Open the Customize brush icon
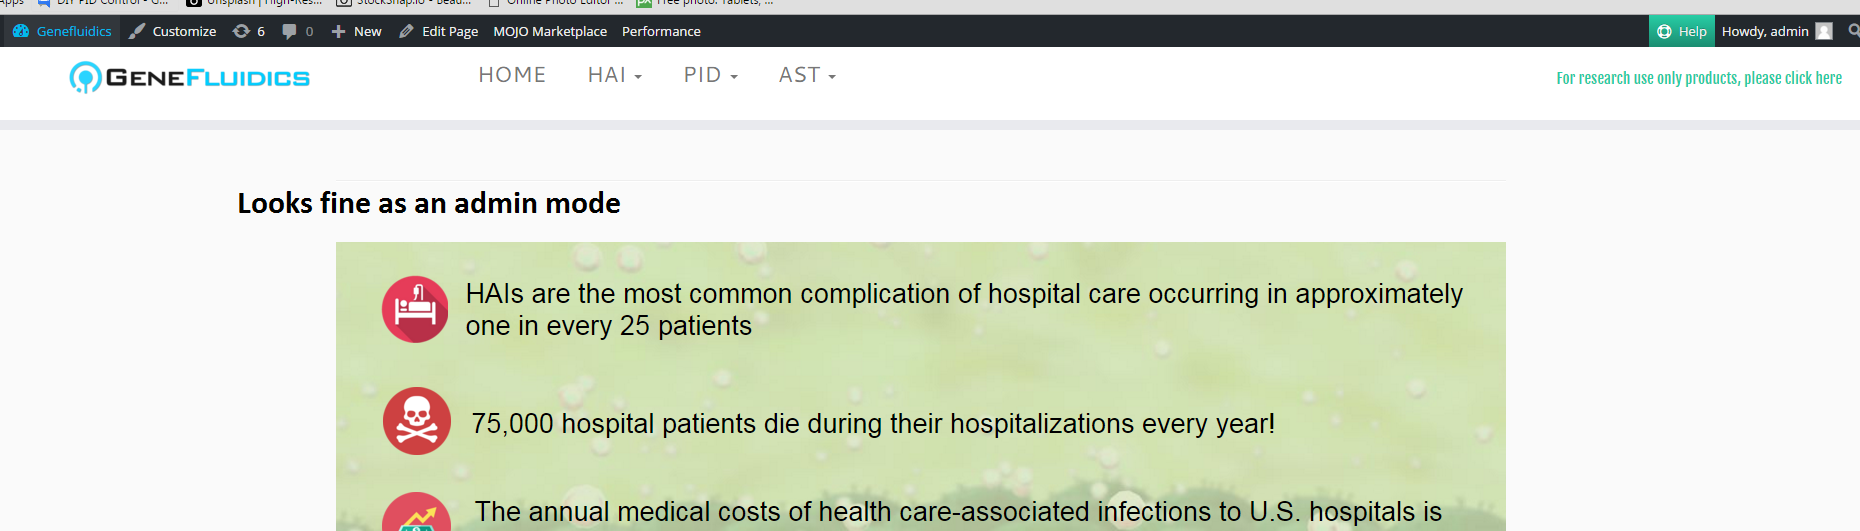Viewport: 1860px width, 531px height. point(137,31)
